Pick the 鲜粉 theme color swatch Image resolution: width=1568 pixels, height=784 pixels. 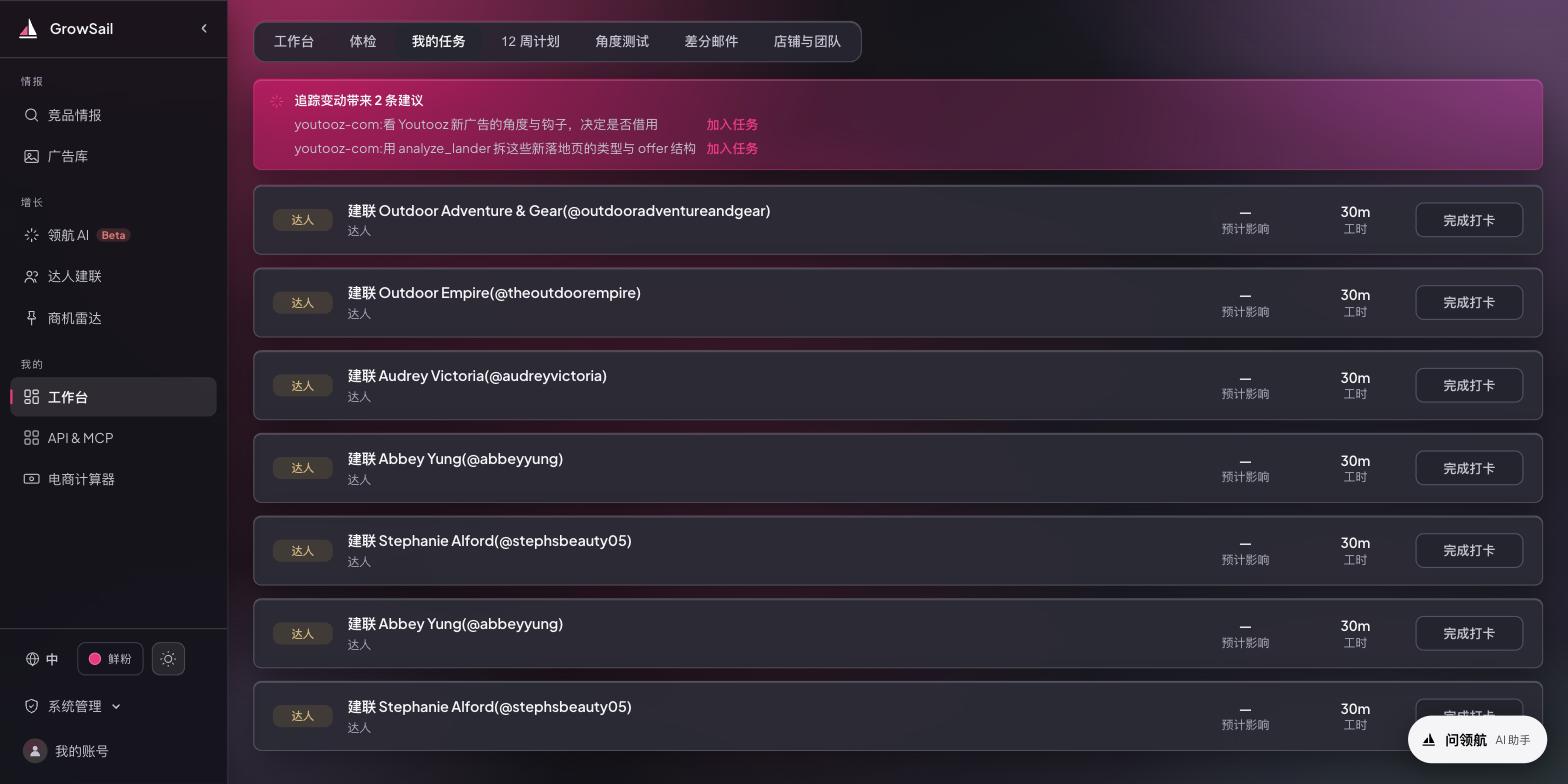[95, 659]
